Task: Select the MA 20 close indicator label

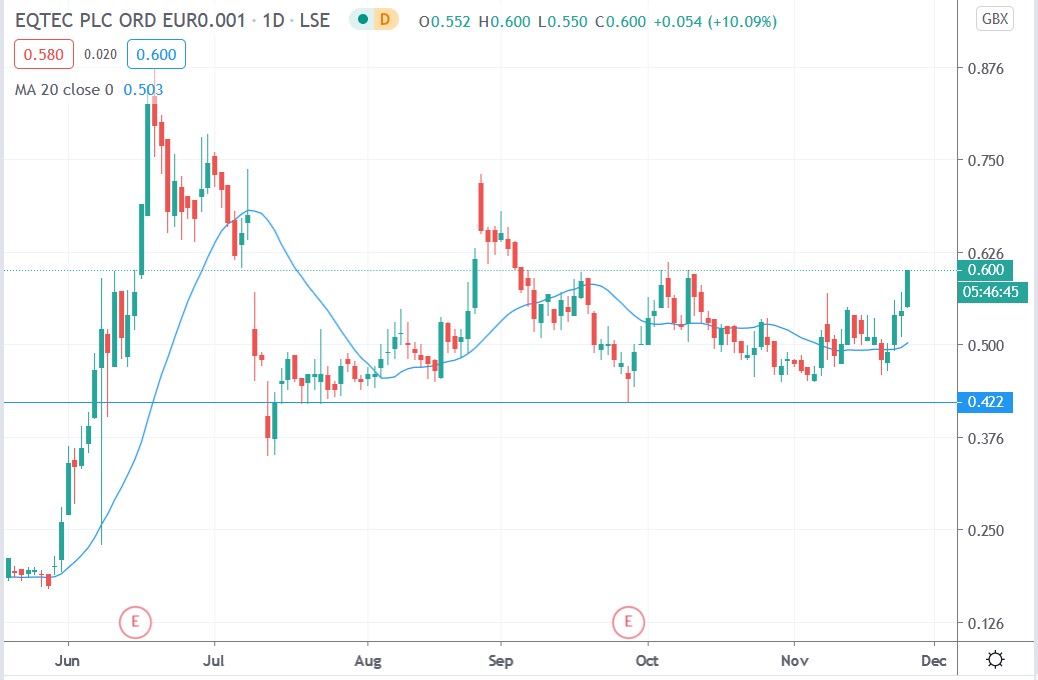Action: (x=58, y=90)
